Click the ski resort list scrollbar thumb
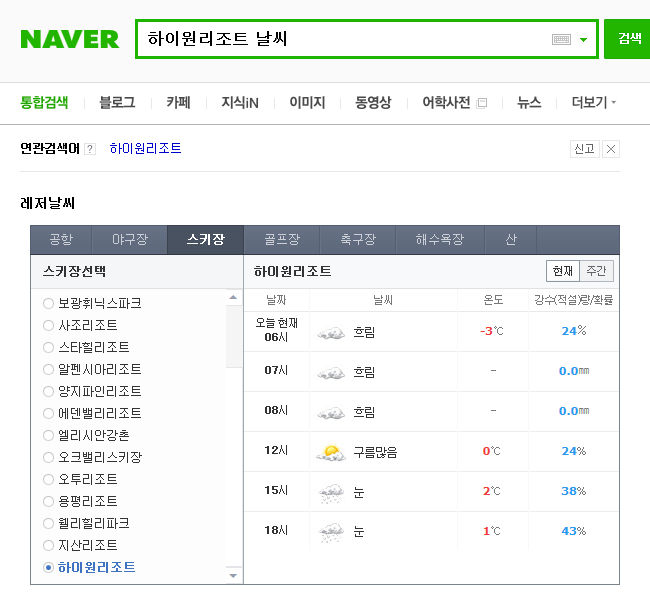 pos(234,337)
